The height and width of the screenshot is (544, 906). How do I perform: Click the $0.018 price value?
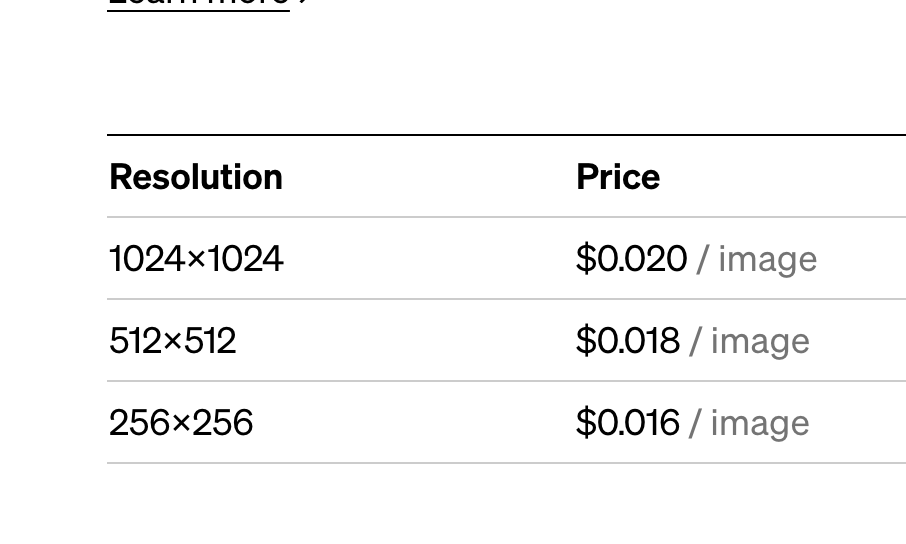pos(627,341)
